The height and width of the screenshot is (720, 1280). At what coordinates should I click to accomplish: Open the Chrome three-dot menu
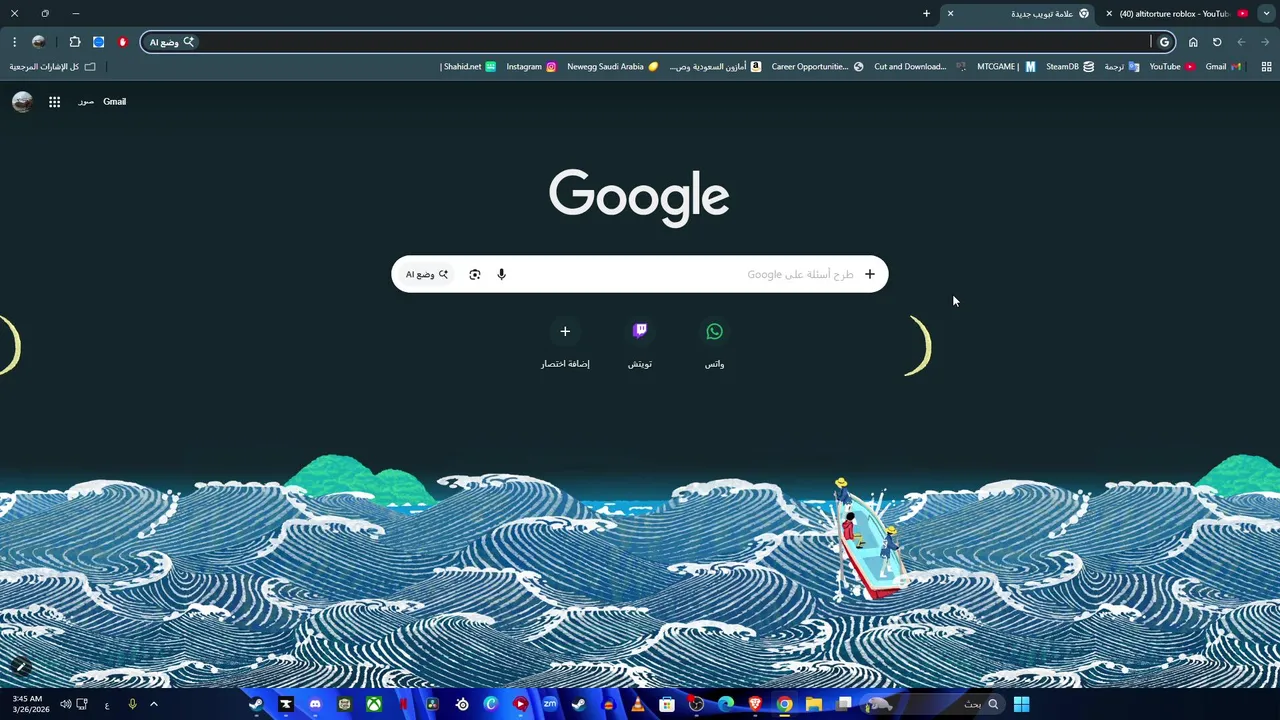tap(14, 42)
